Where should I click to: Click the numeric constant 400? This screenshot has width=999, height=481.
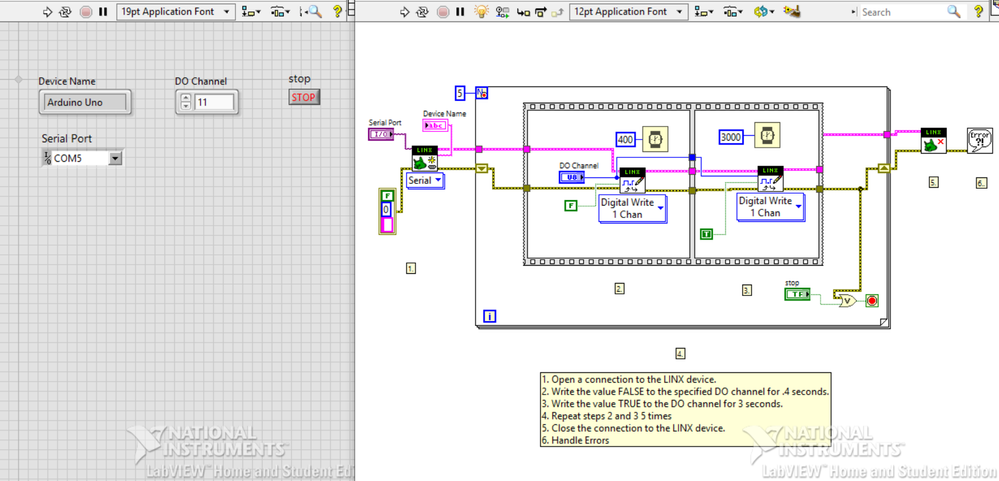pos(627,139)
